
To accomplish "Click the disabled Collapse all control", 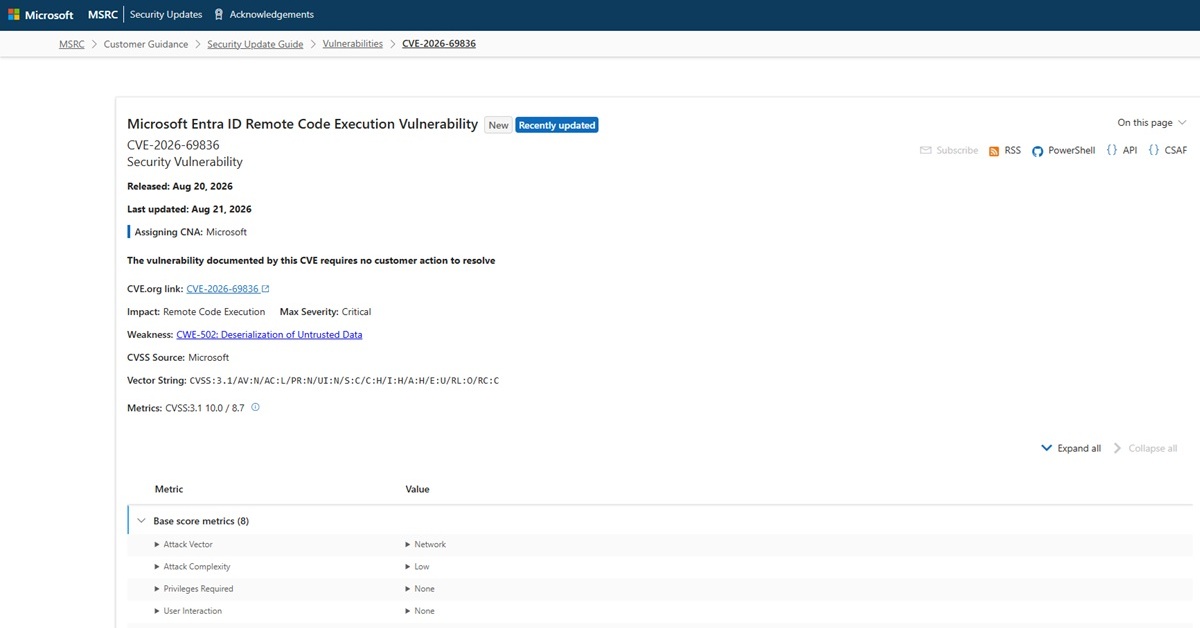I will 1145,448.
